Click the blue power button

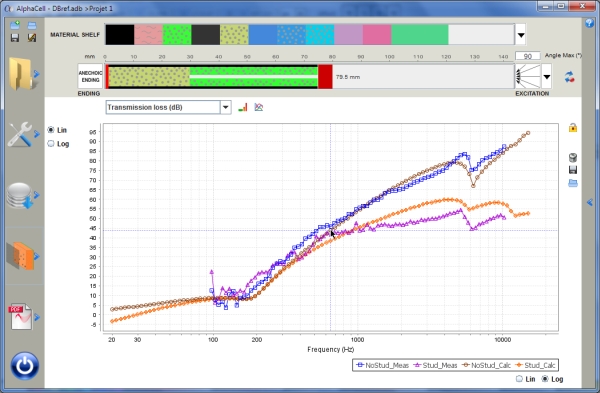(x=25, y=366)
